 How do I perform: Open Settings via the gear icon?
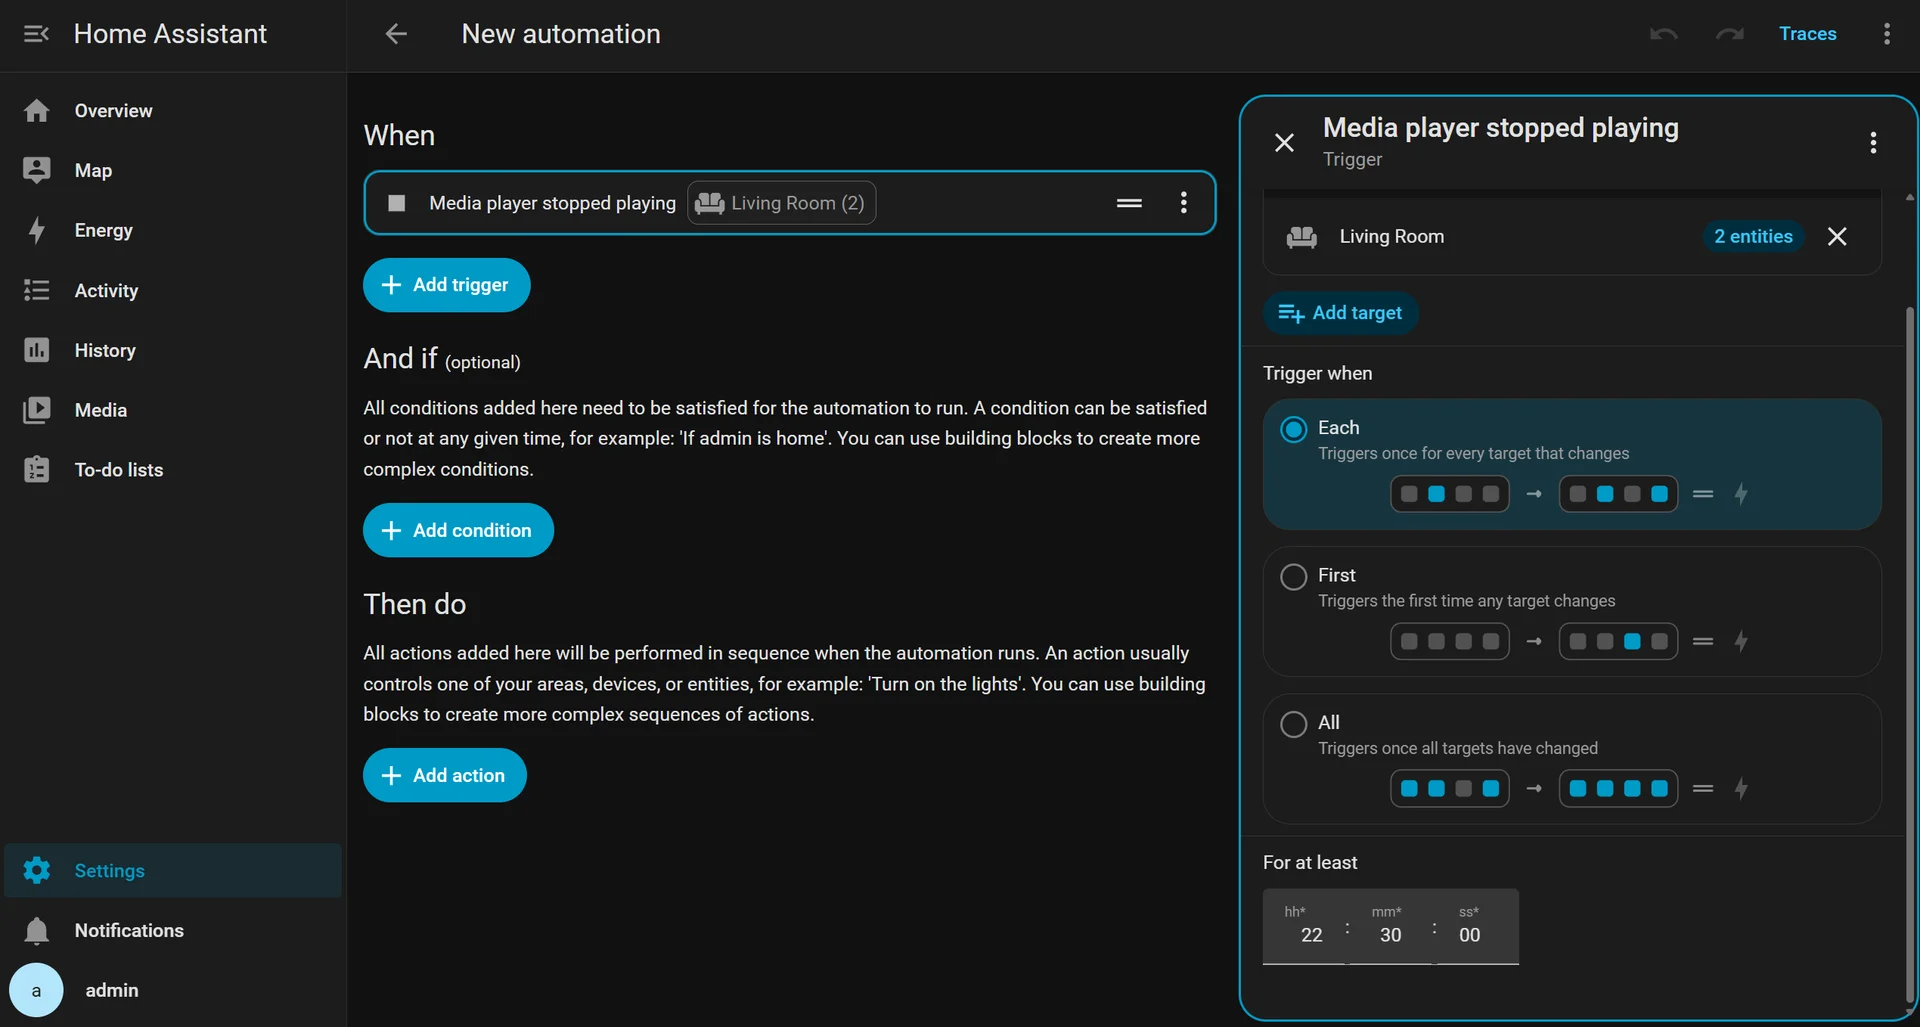click(37, 871)
